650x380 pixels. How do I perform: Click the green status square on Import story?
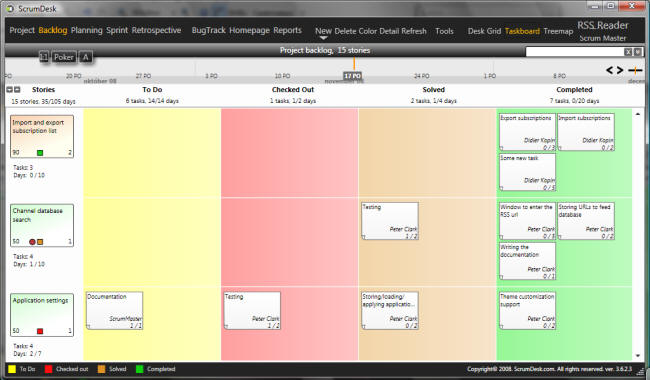(x=40, y=153)
